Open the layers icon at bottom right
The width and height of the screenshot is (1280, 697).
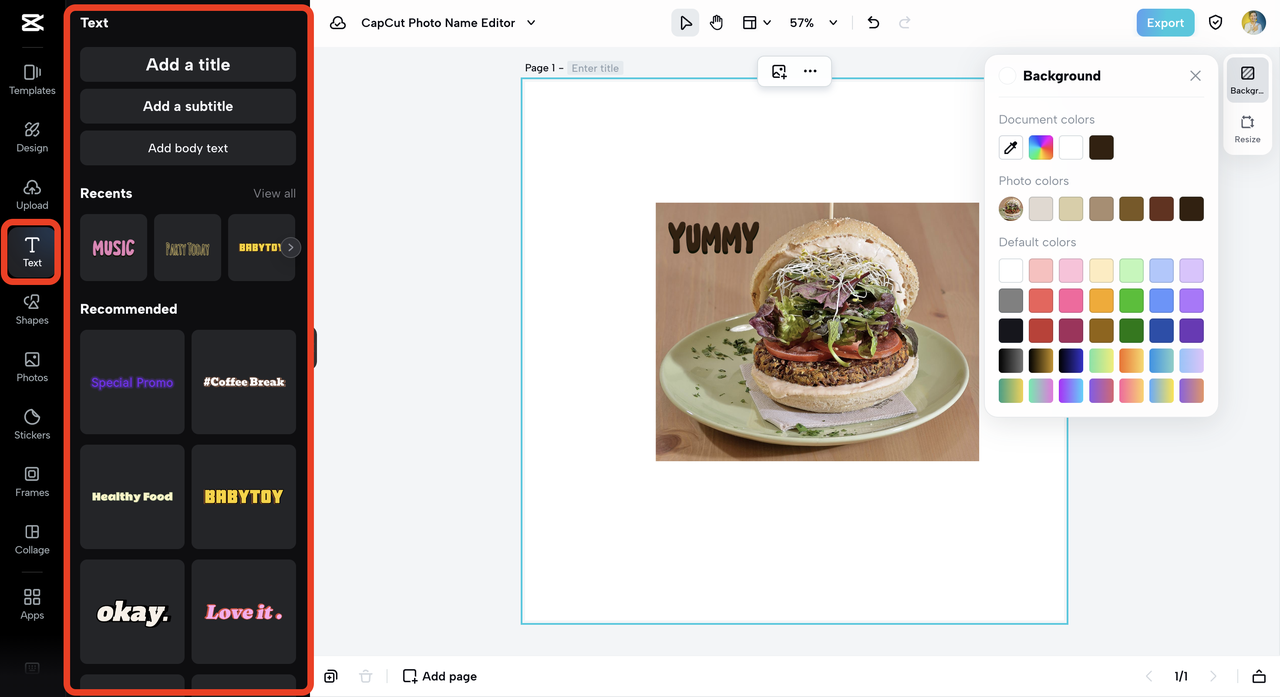(x=1259, y=677)
